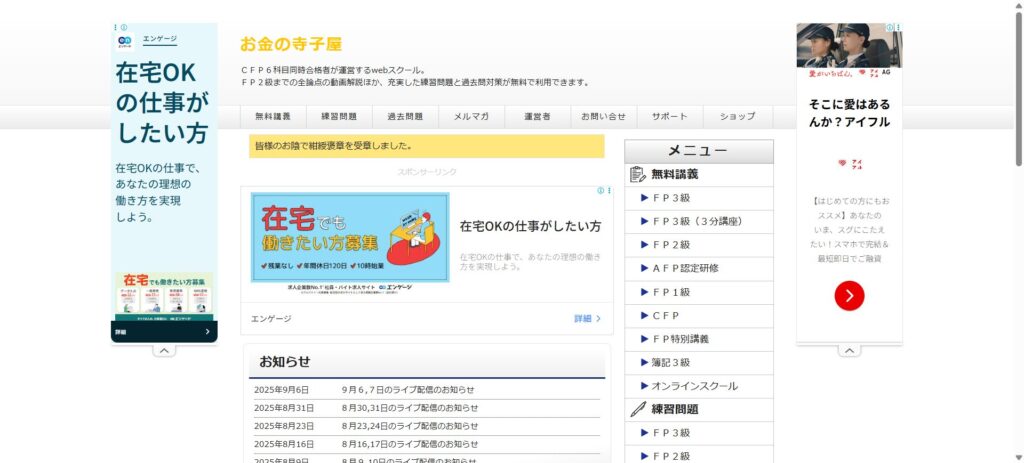Click the info icon on the left エンゲージ ad
This screenshot has height=463, width=1024.
coord(123,27)
